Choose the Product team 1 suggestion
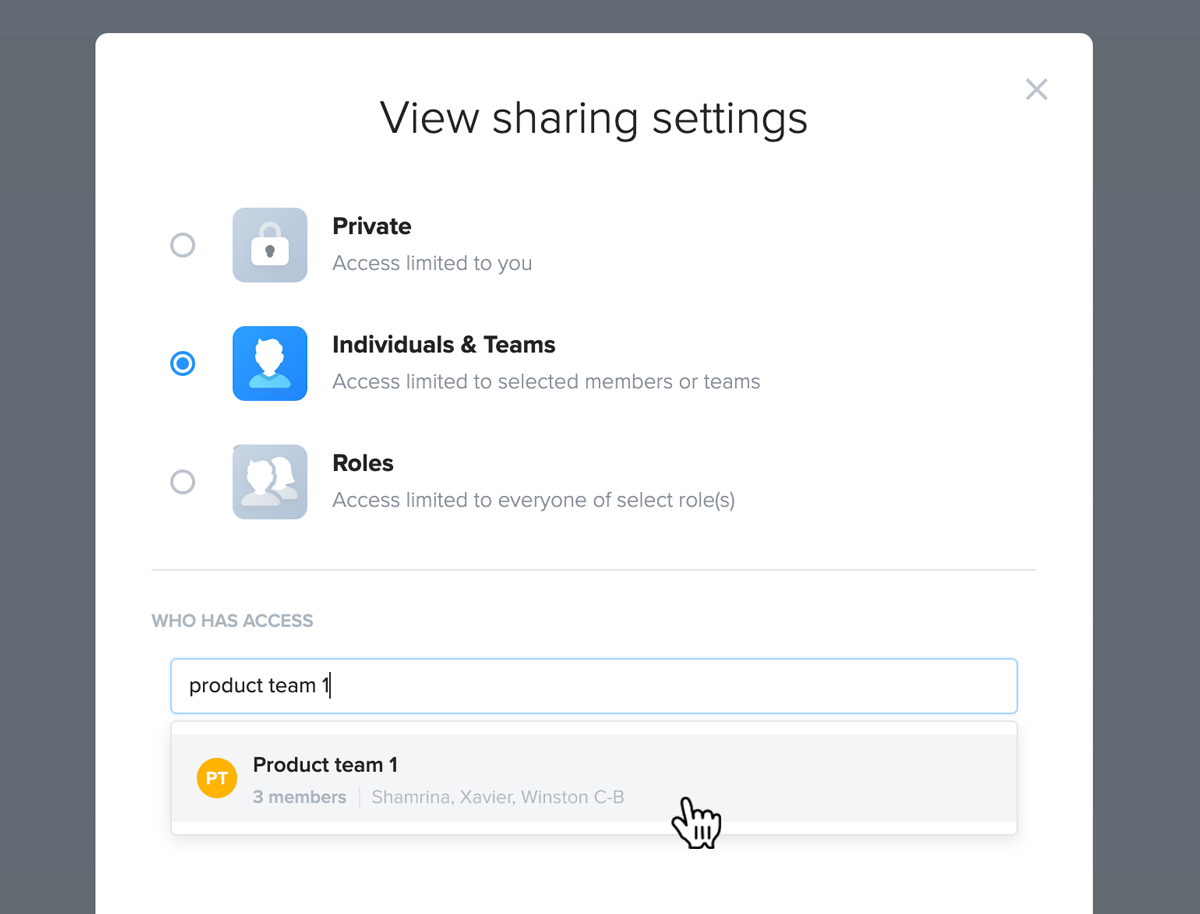1200x914 pixels. 594,779
